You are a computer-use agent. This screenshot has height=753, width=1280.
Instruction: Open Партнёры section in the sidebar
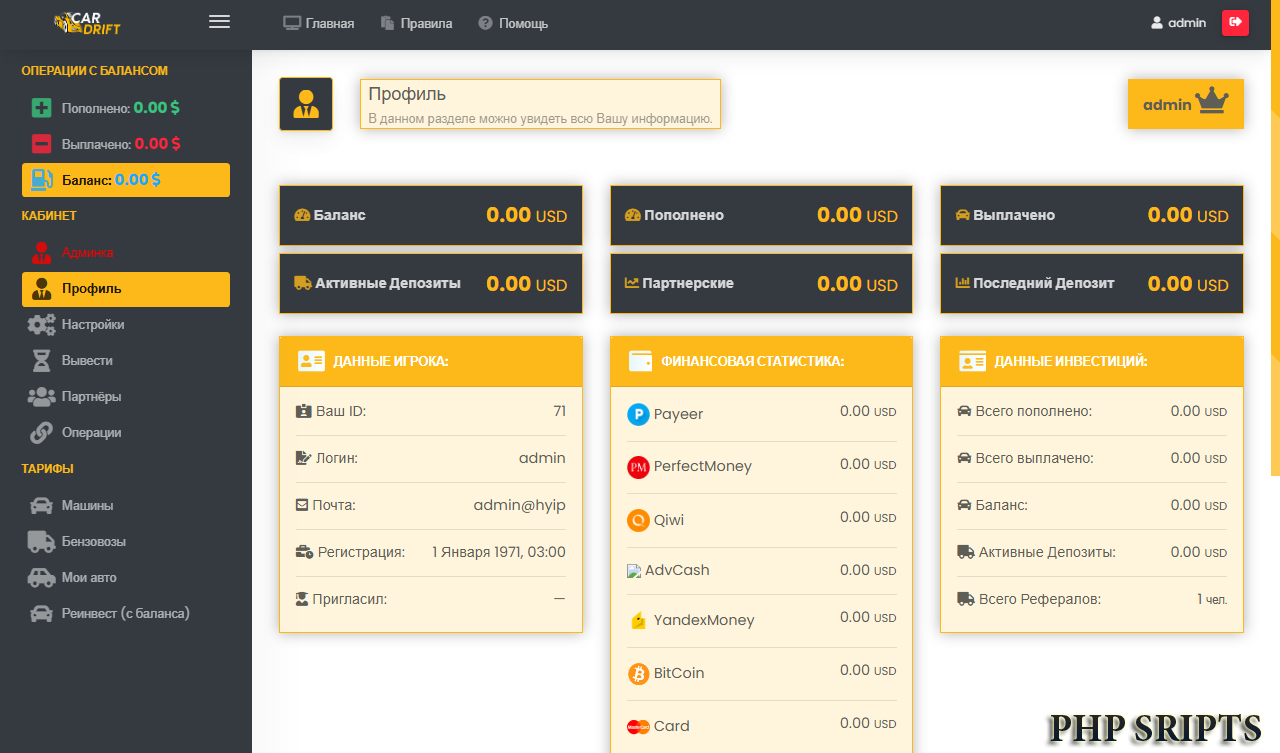[91, 397]
